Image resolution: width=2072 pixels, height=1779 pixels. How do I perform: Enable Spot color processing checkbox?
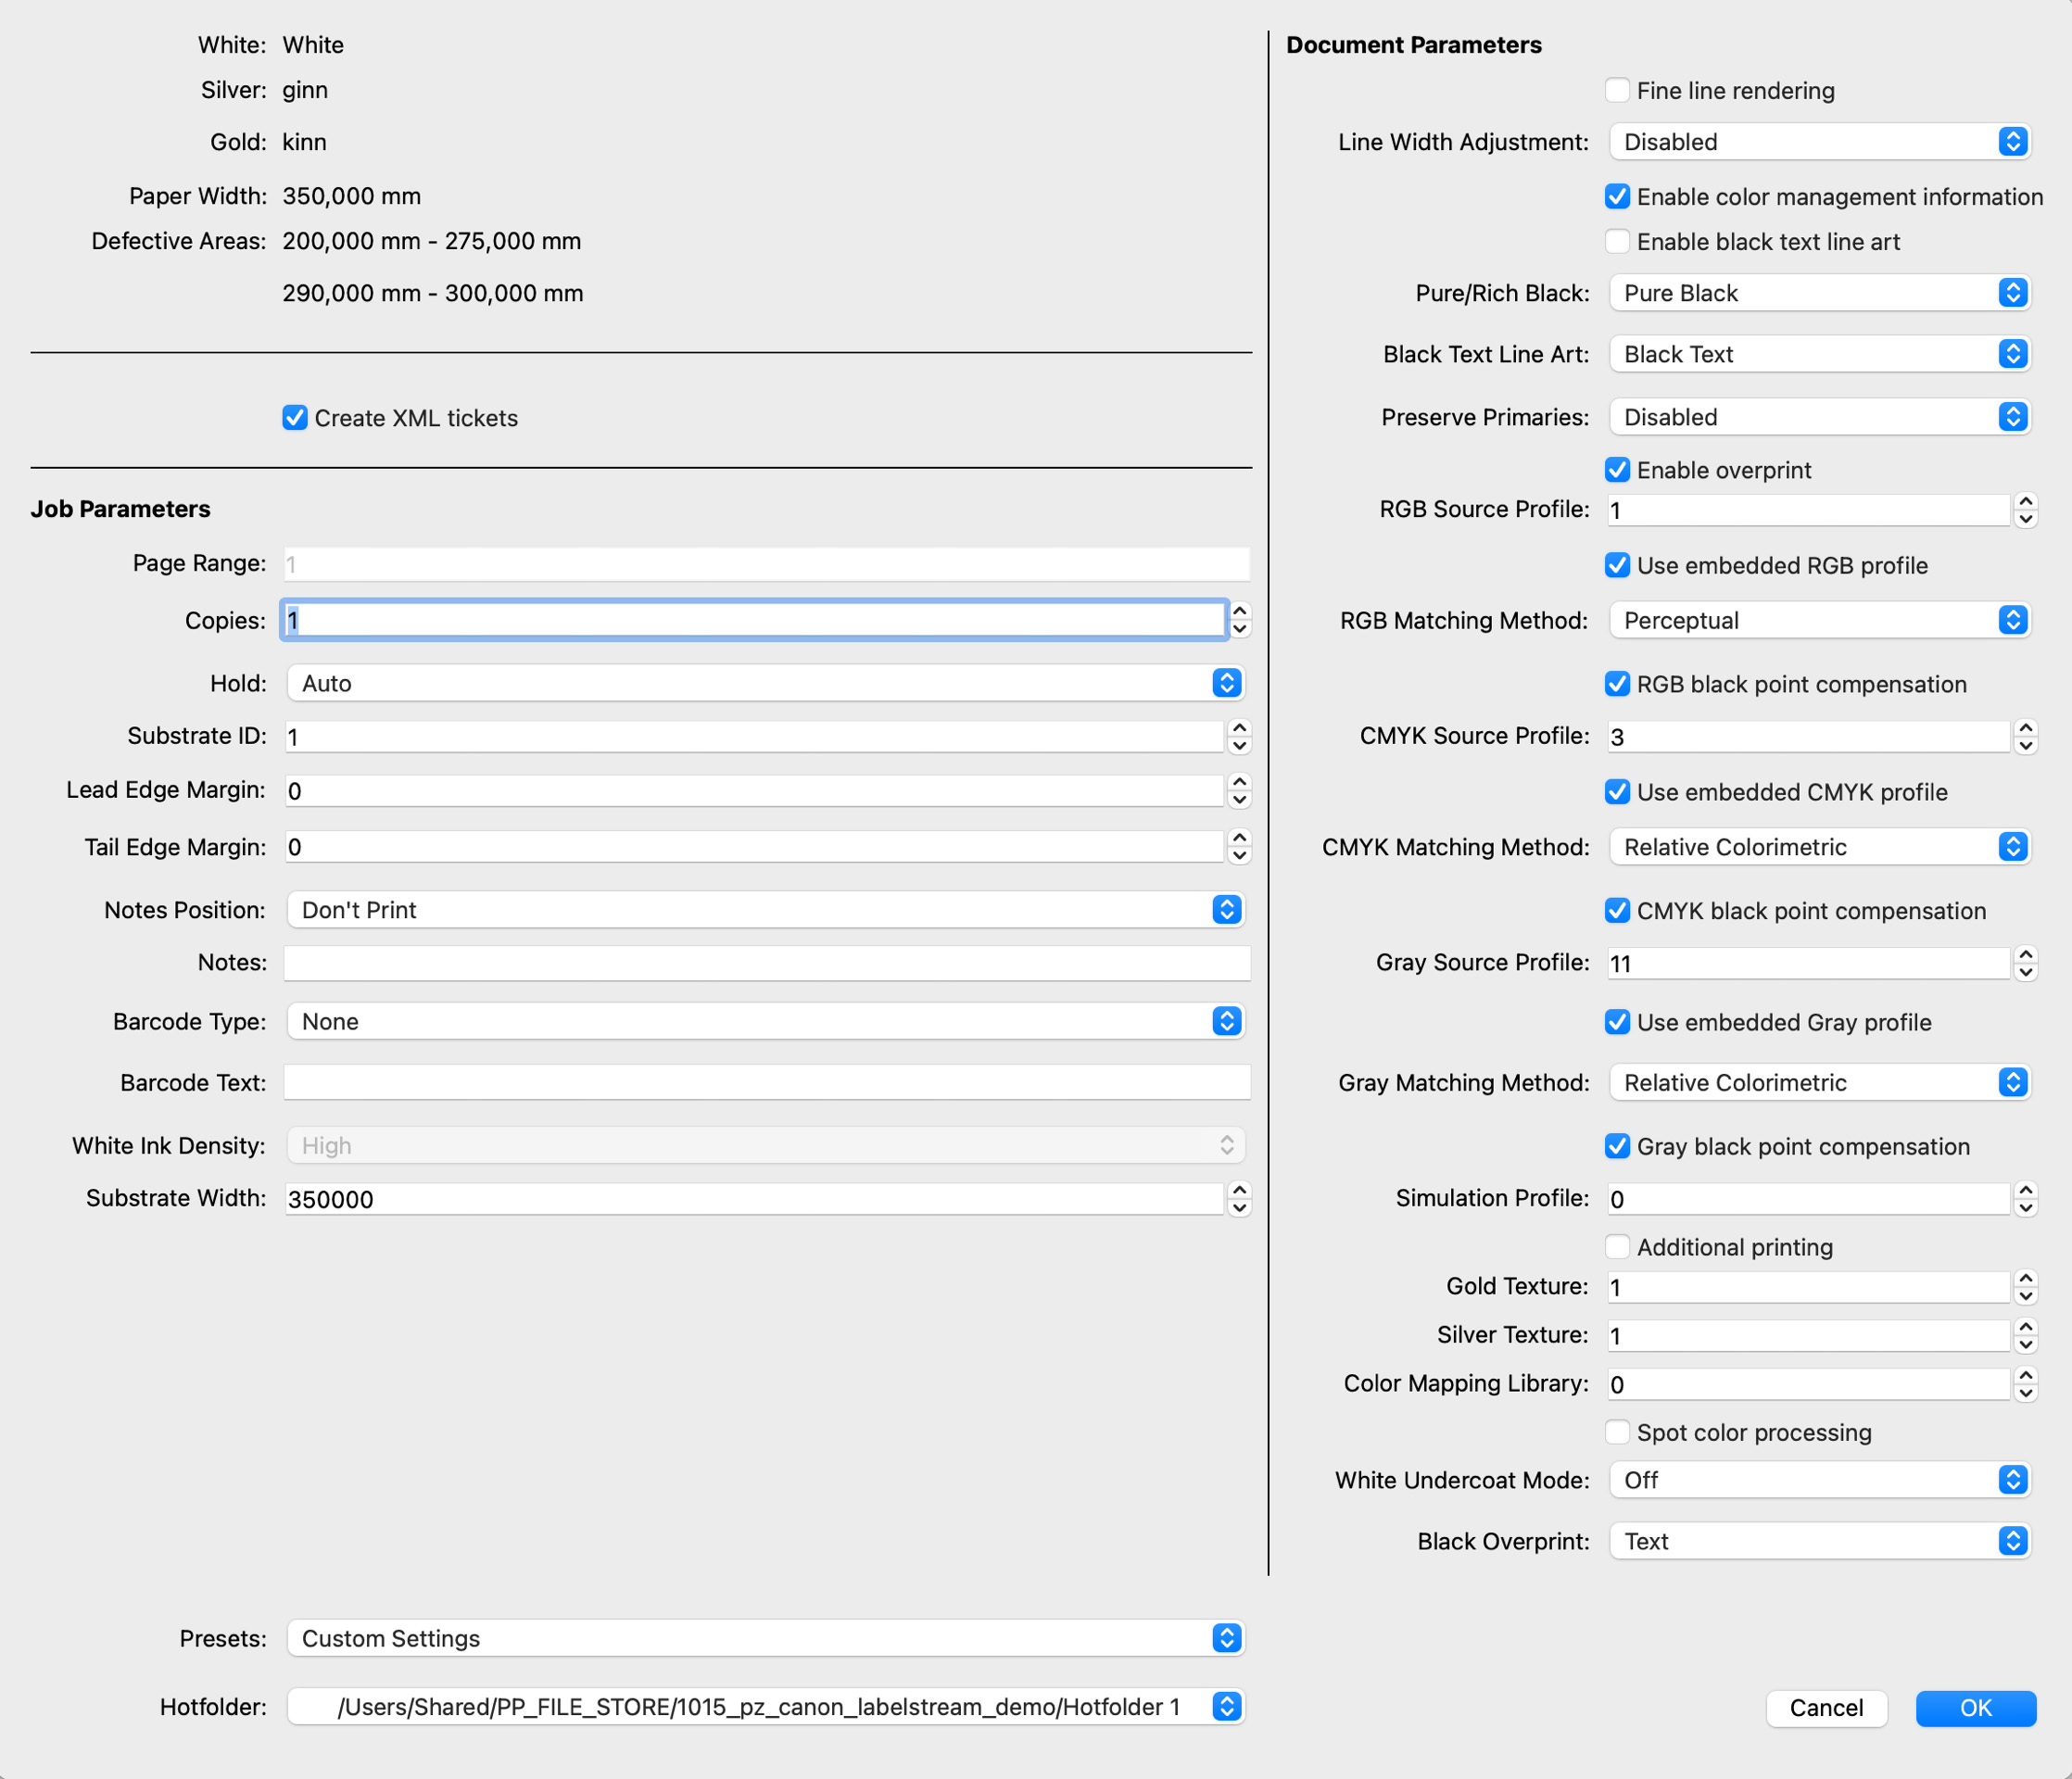tap(1617, 1432)
